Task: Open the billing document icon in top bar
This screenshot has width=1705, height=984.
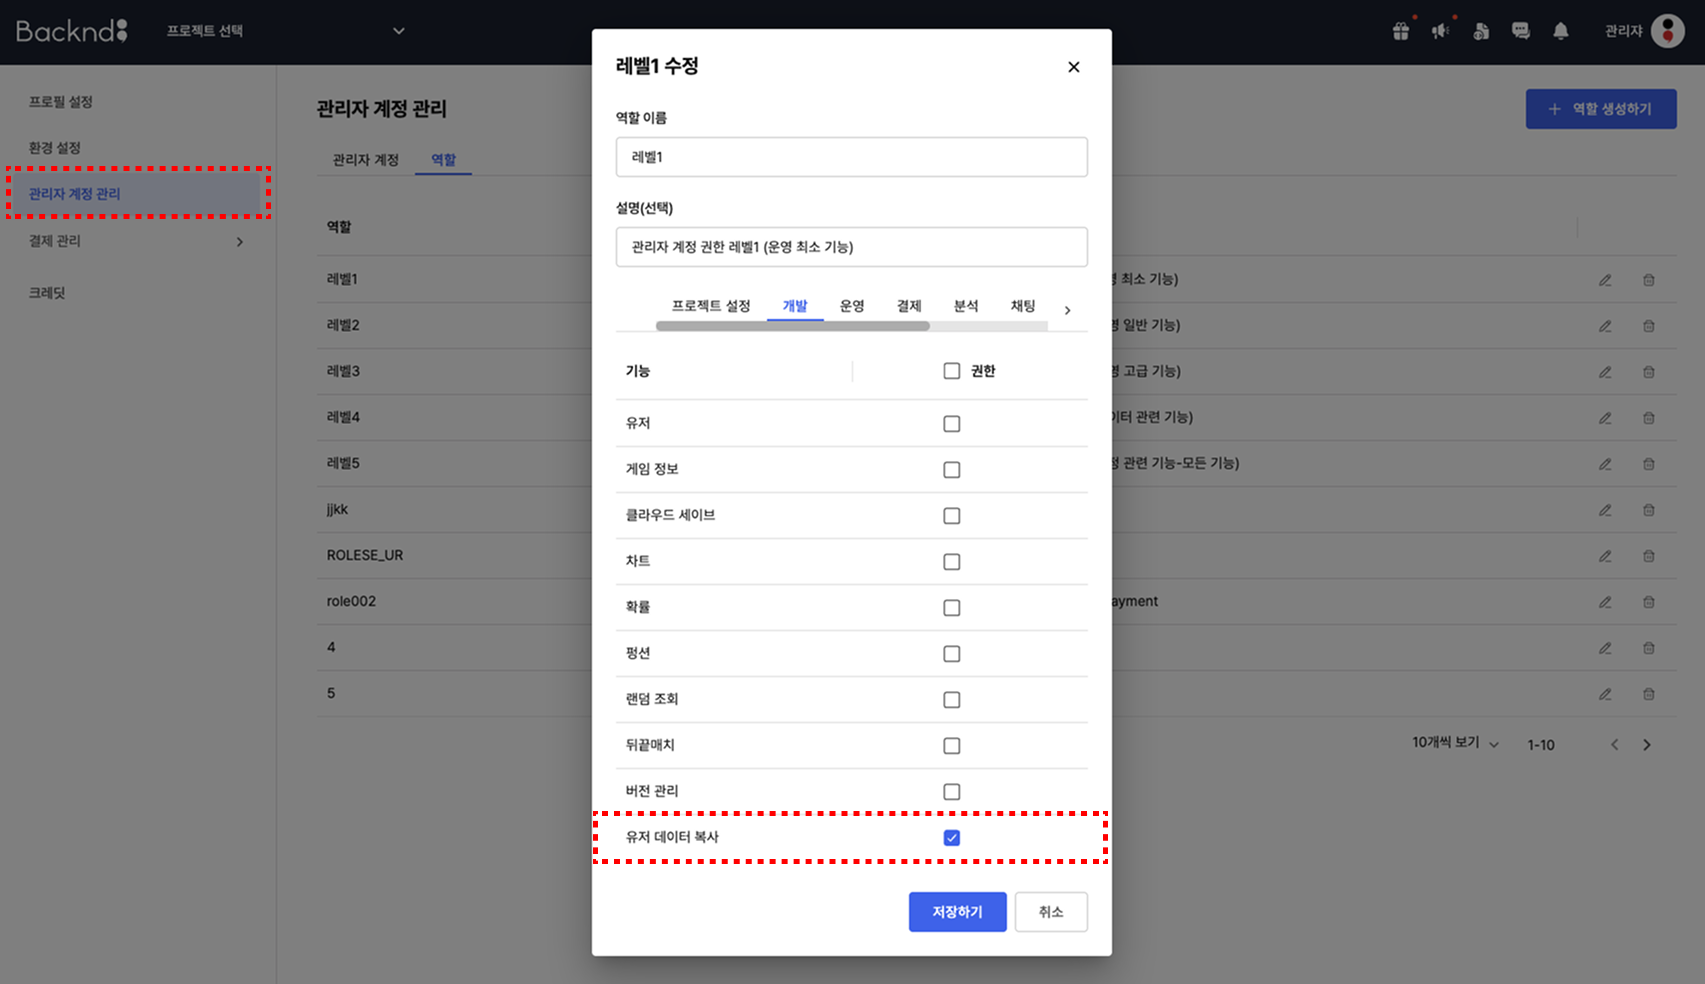Action: 1481,31
